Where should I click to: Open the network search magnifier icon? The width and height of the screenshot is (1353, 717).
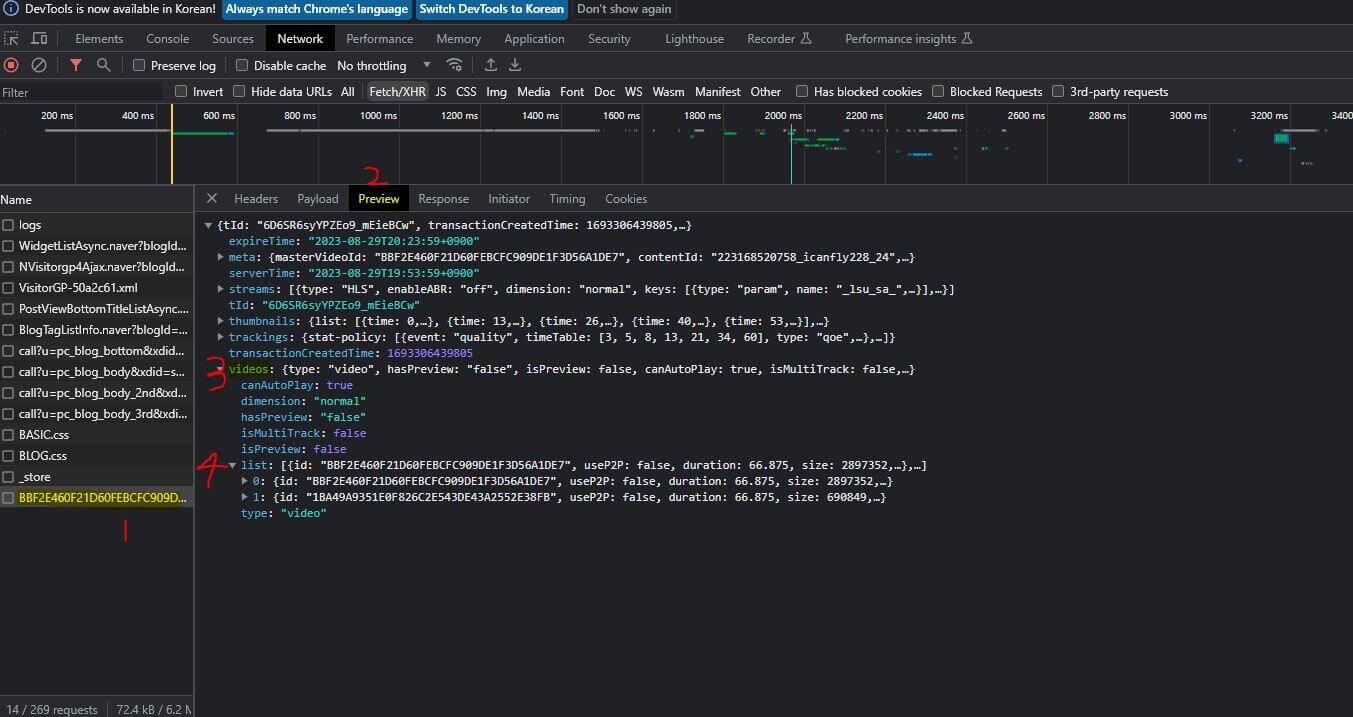[103, 65]
